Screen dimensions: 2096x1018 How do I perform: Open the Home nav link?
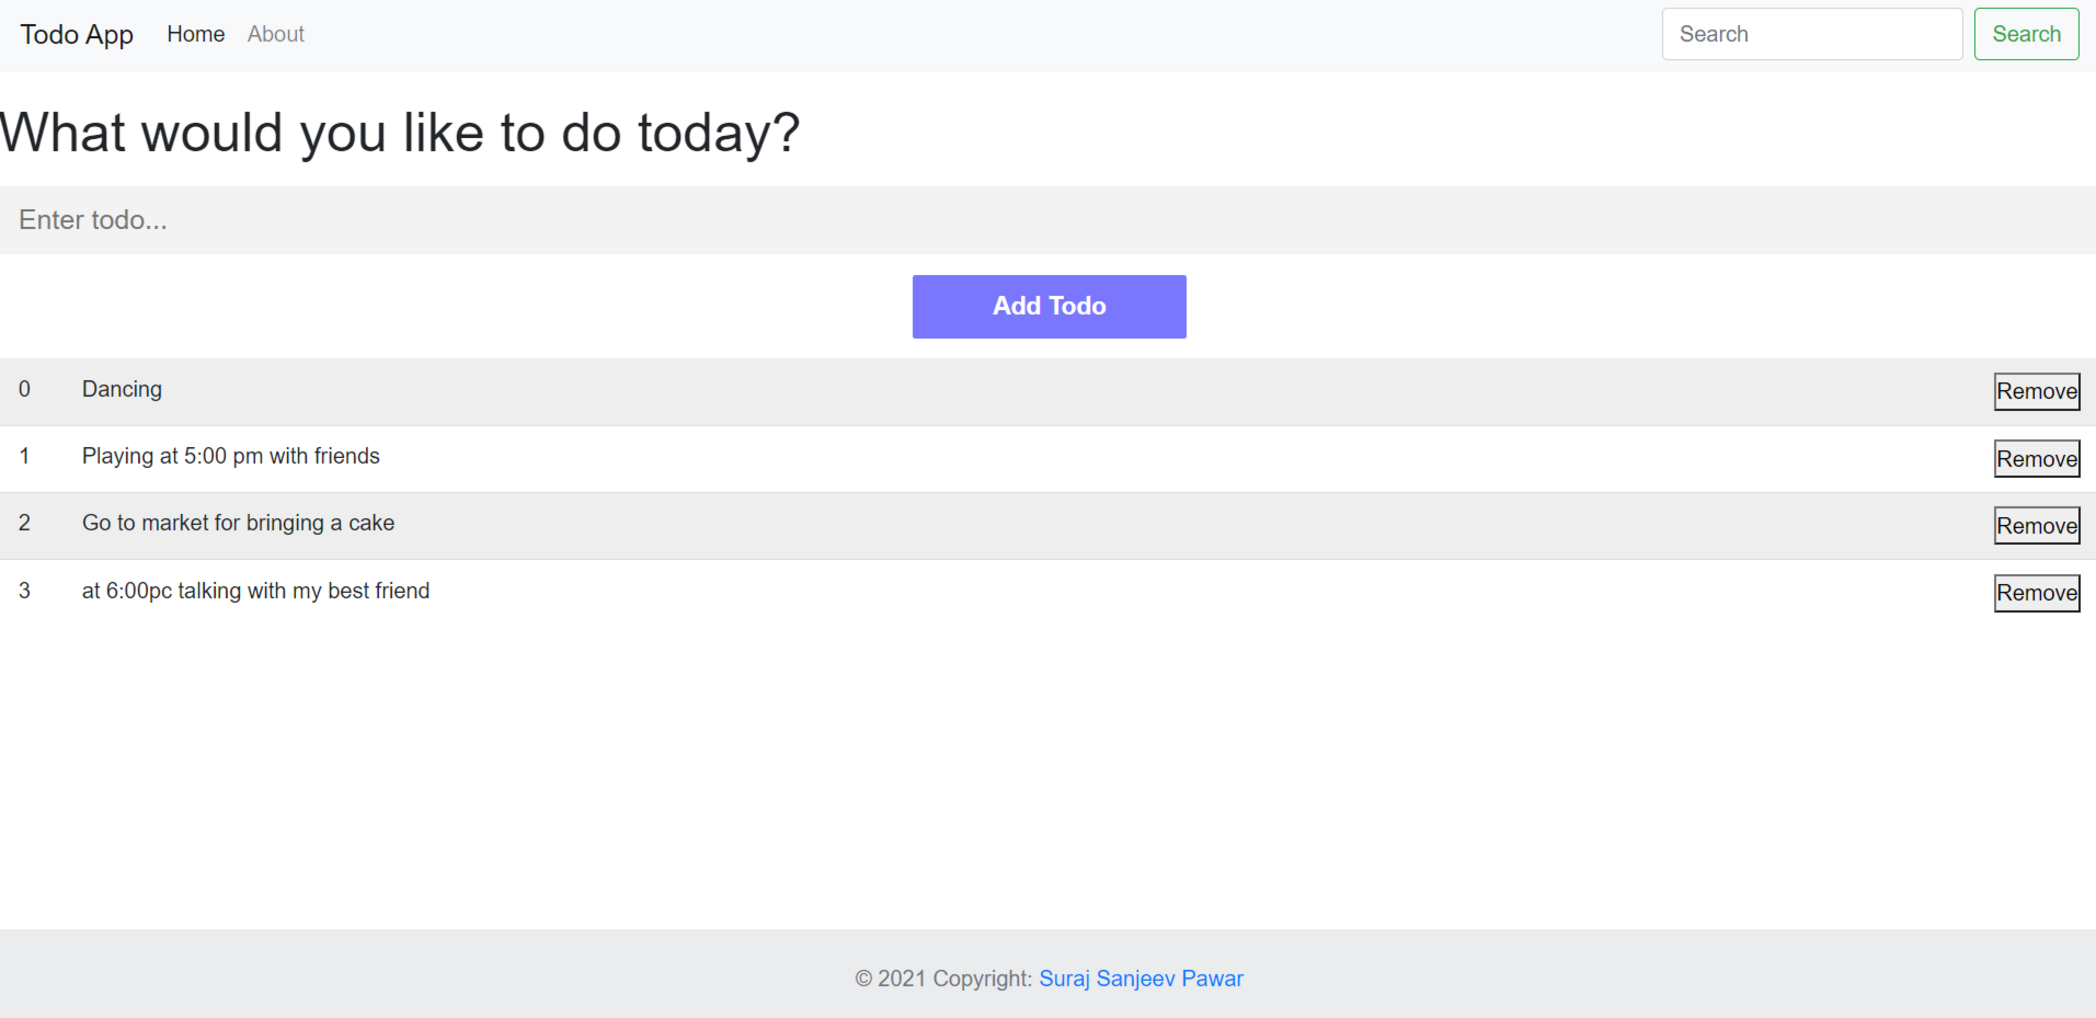[x=195, y=35]
